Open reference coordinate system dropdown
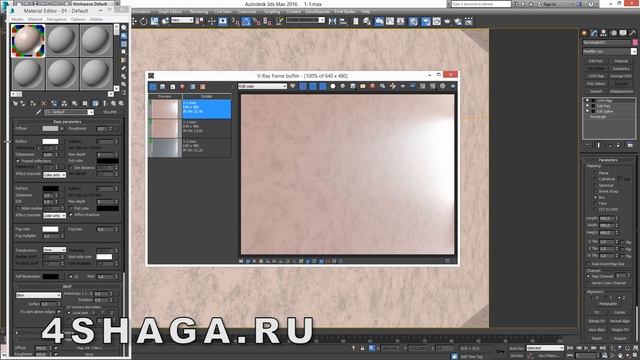 182,20
